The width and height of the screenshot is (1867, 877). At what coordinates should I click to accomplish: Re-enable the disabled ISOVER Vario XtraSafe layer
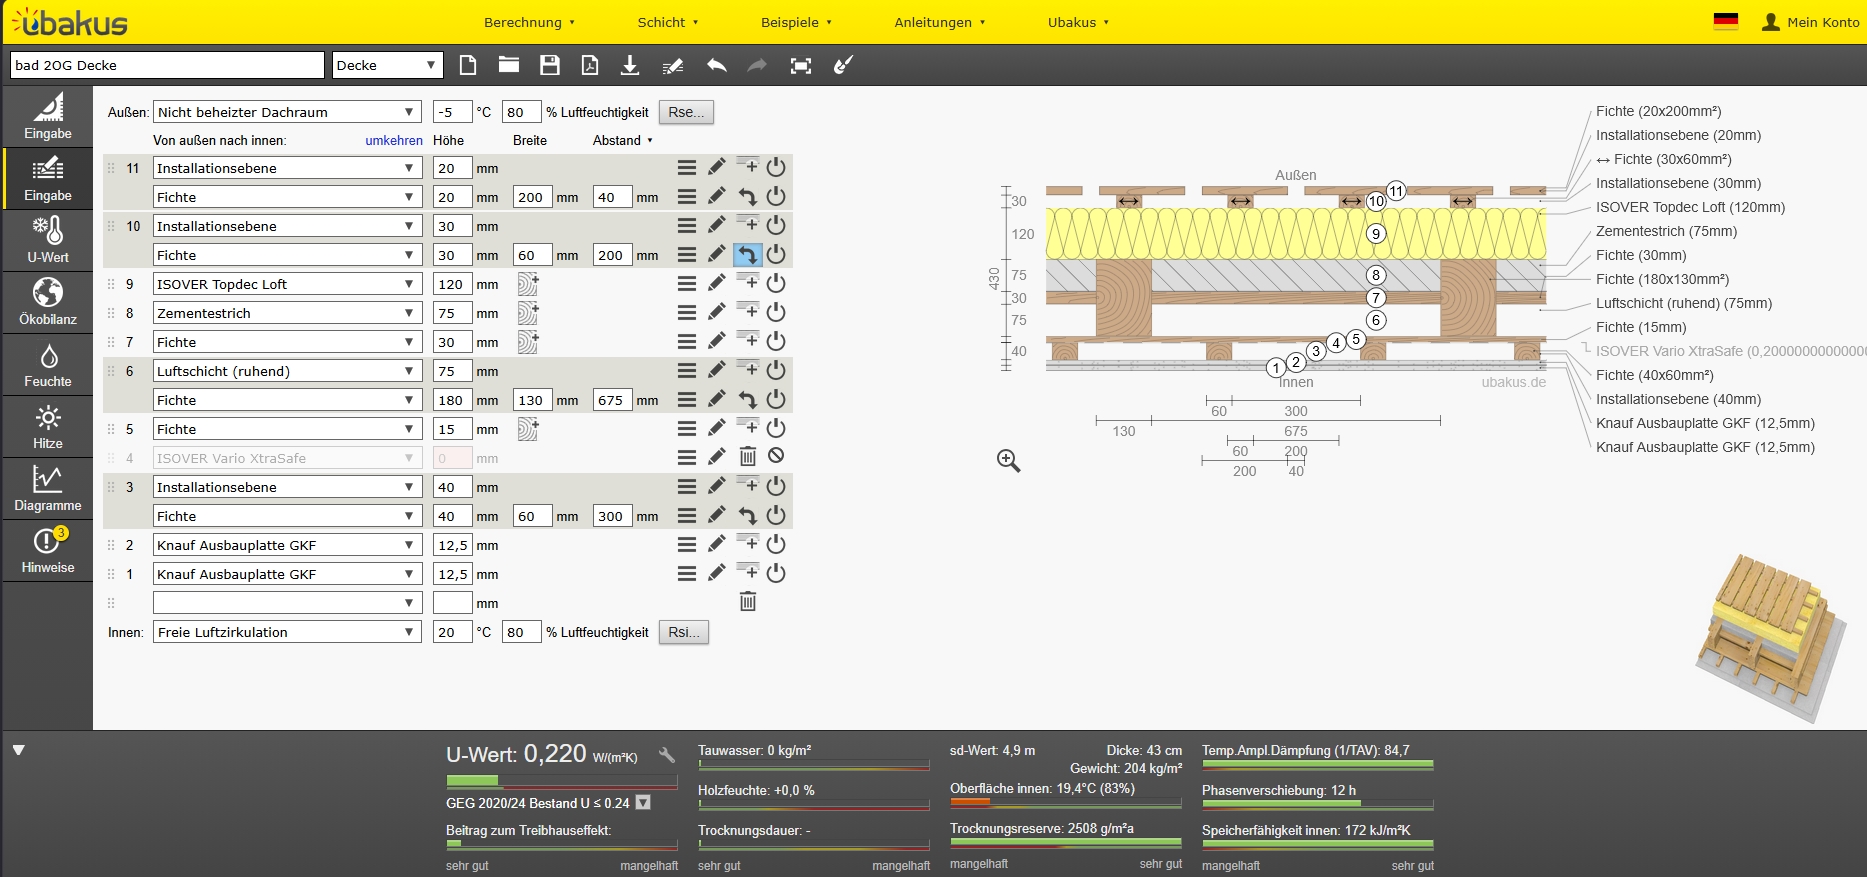(776, 457)
